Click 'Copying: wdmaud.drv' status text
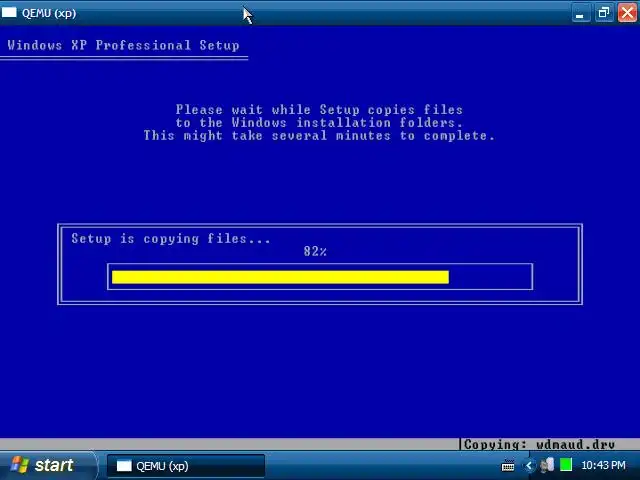Viewport: 640px width, 480px height. 540,444
